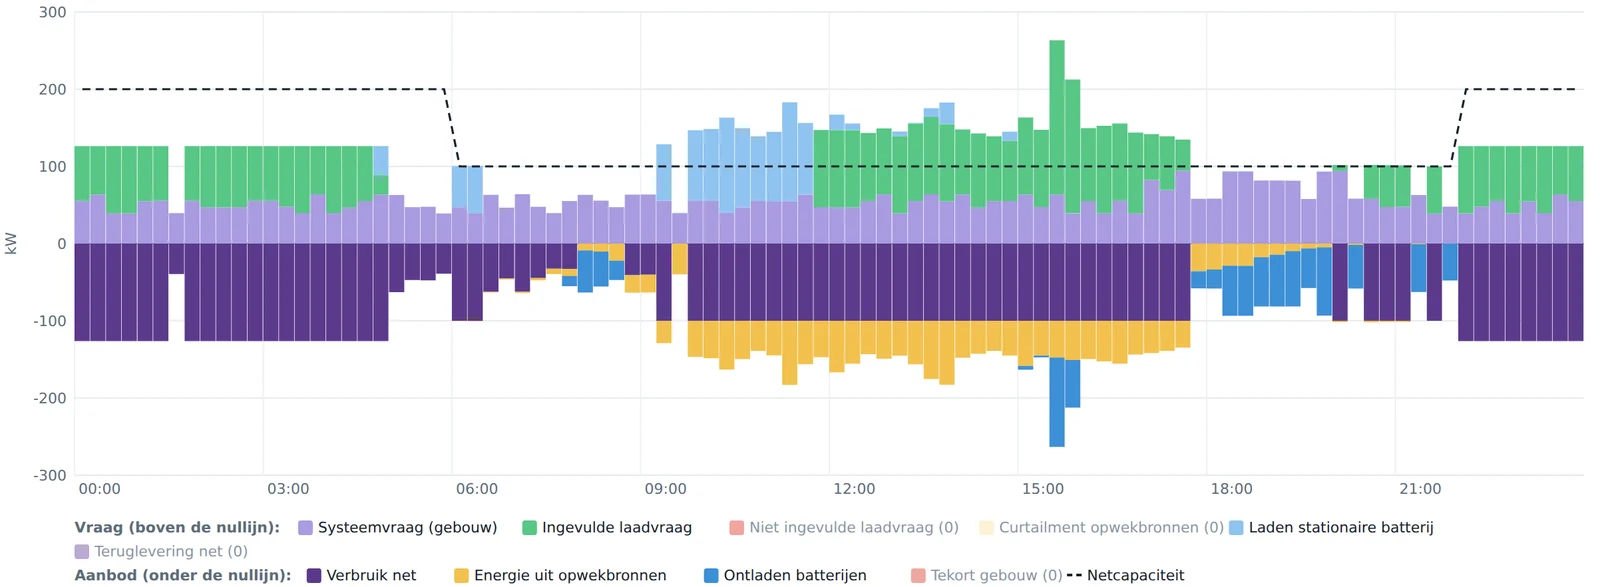The image size is (1600, 587).
Task: Hide the Verbruik net series via label
Action: (371, 575)
